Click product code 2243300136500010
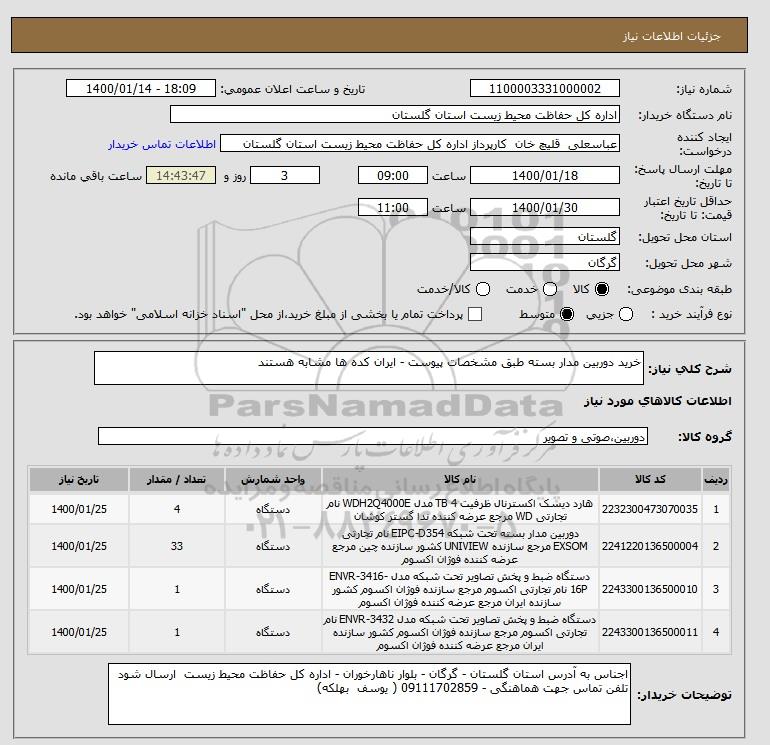770x745 pixels. (x=650, y=589)
